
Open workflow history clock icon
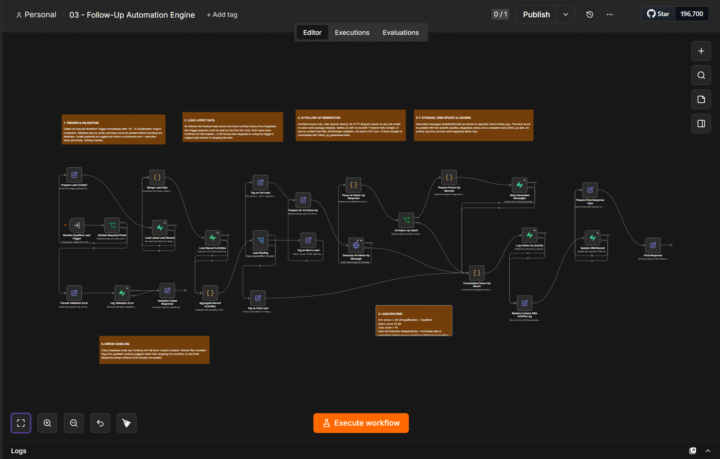(590, 15)
